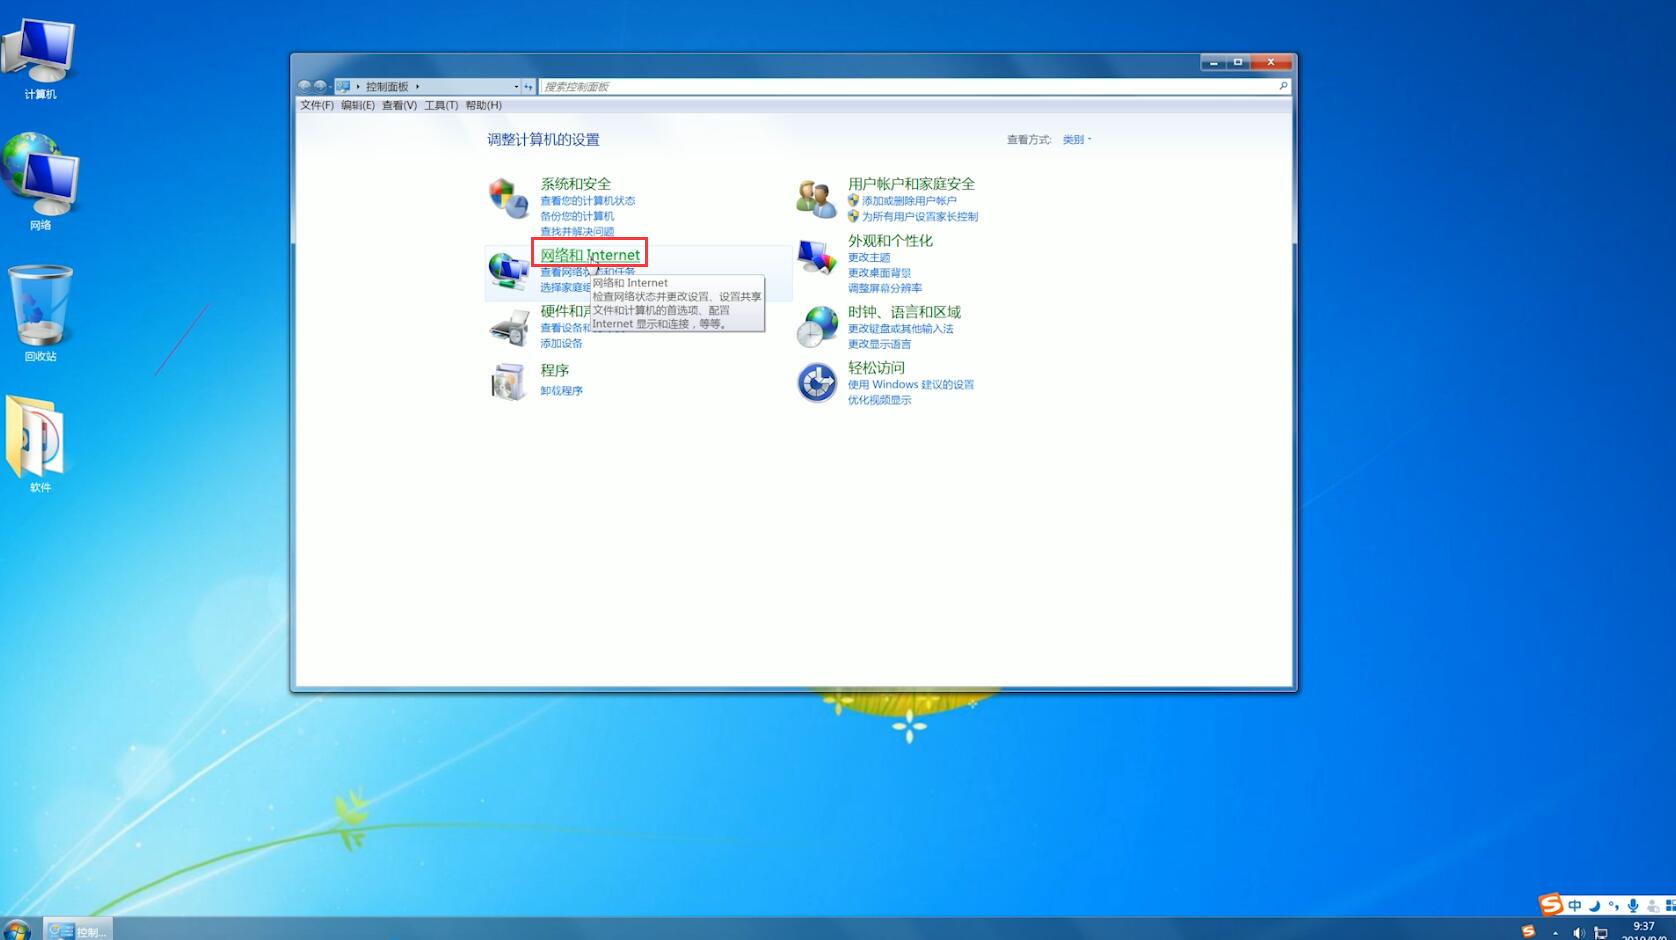
Task: Select the 回收站 recycle bin desktop icon
Action: (40, 312)
